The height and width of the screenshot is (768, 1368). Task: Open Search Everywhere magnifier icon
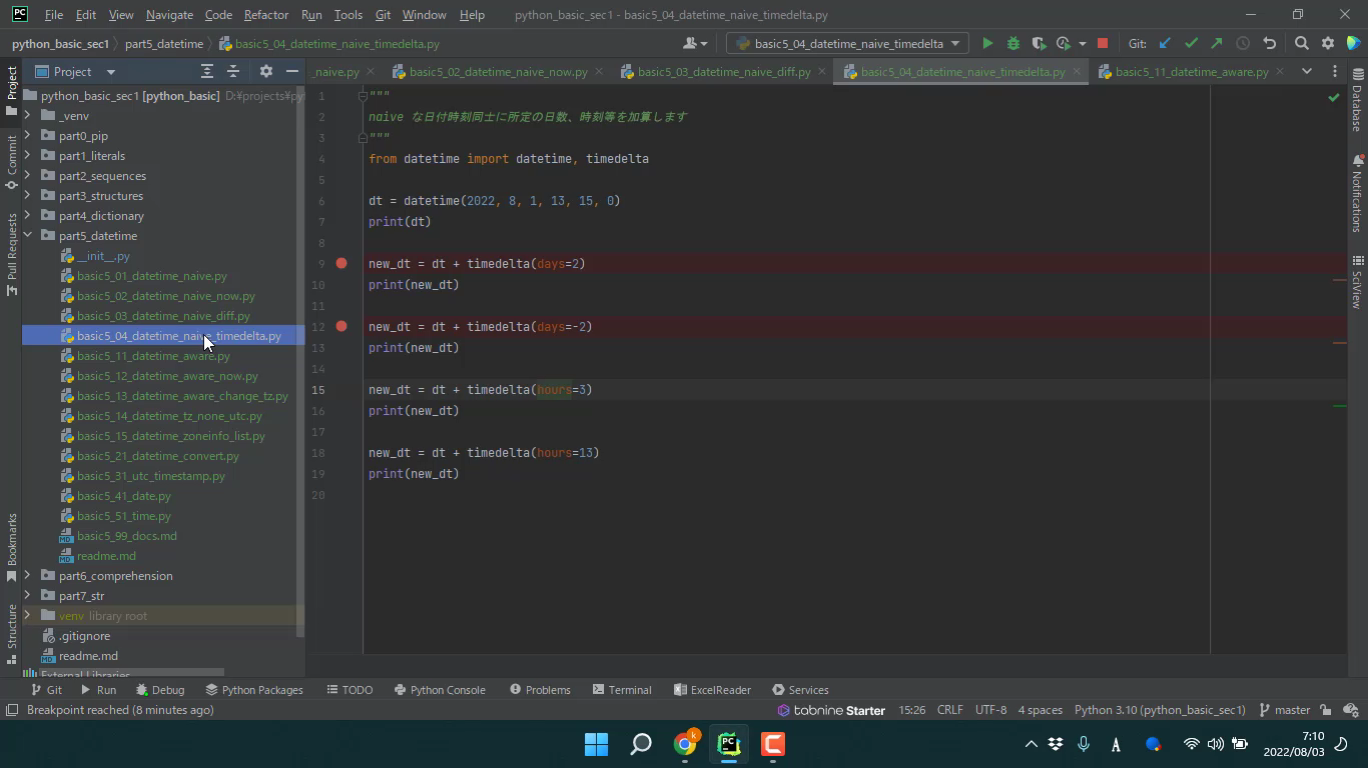pyautogui.click(x=1301, y=44)
